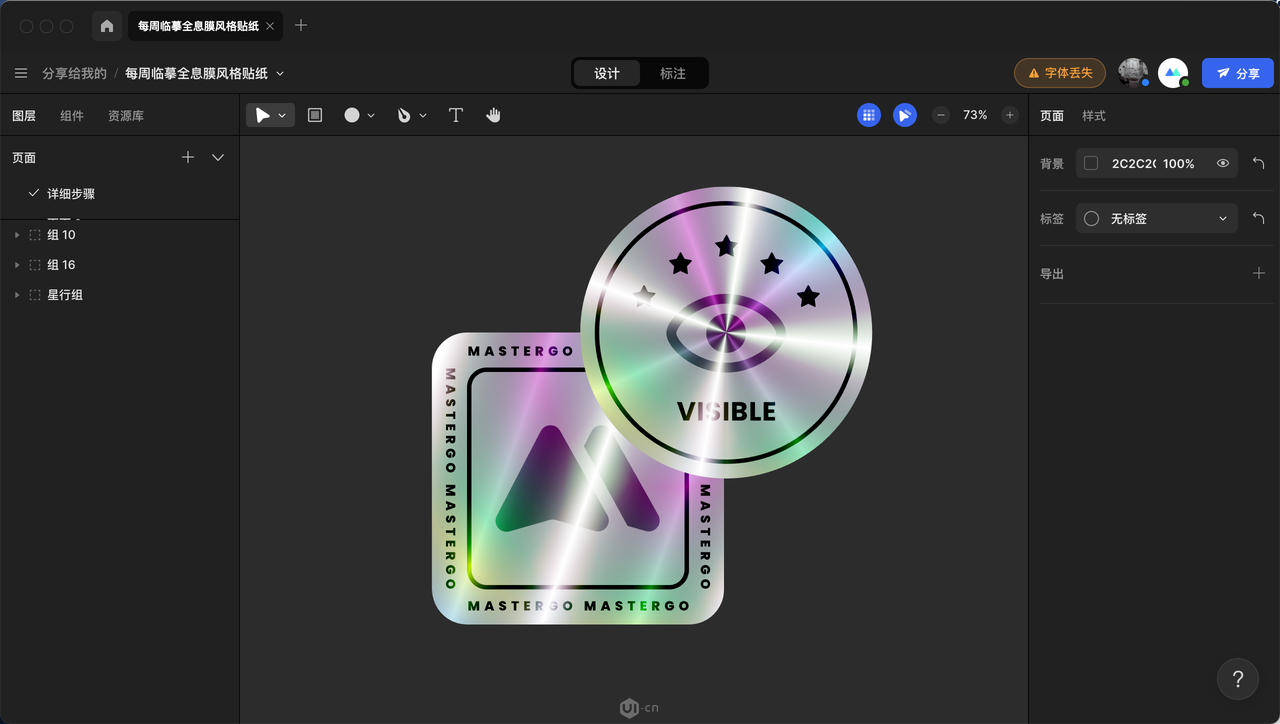Viewport: 1280px width, 724px height.
Task: Select the pen tool
Action: [x=404, y=115]
